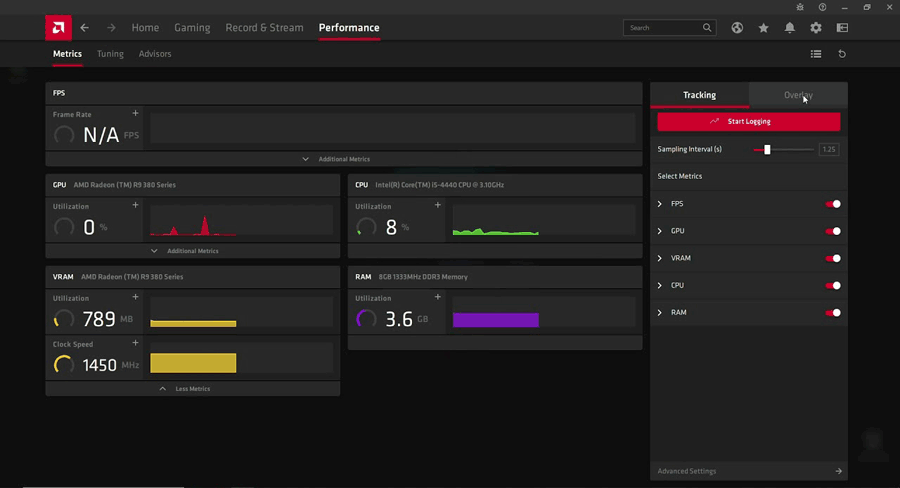Toggle RAM metric tracking switch
The height and width of the screenshot is (488, 900).
[832, 313]
